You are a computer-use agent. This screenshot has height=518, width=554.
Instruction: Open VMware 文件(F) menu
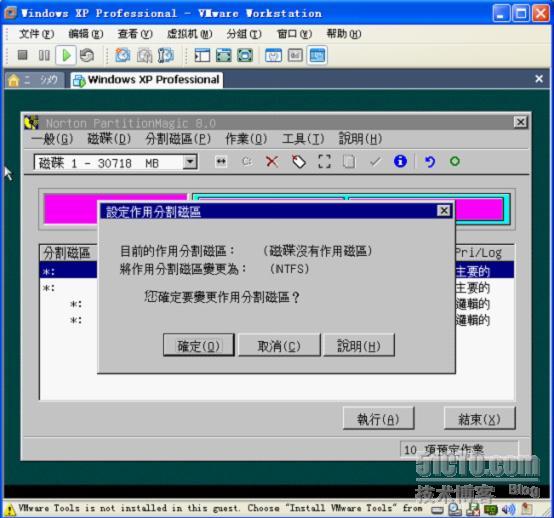pos(37,34)
